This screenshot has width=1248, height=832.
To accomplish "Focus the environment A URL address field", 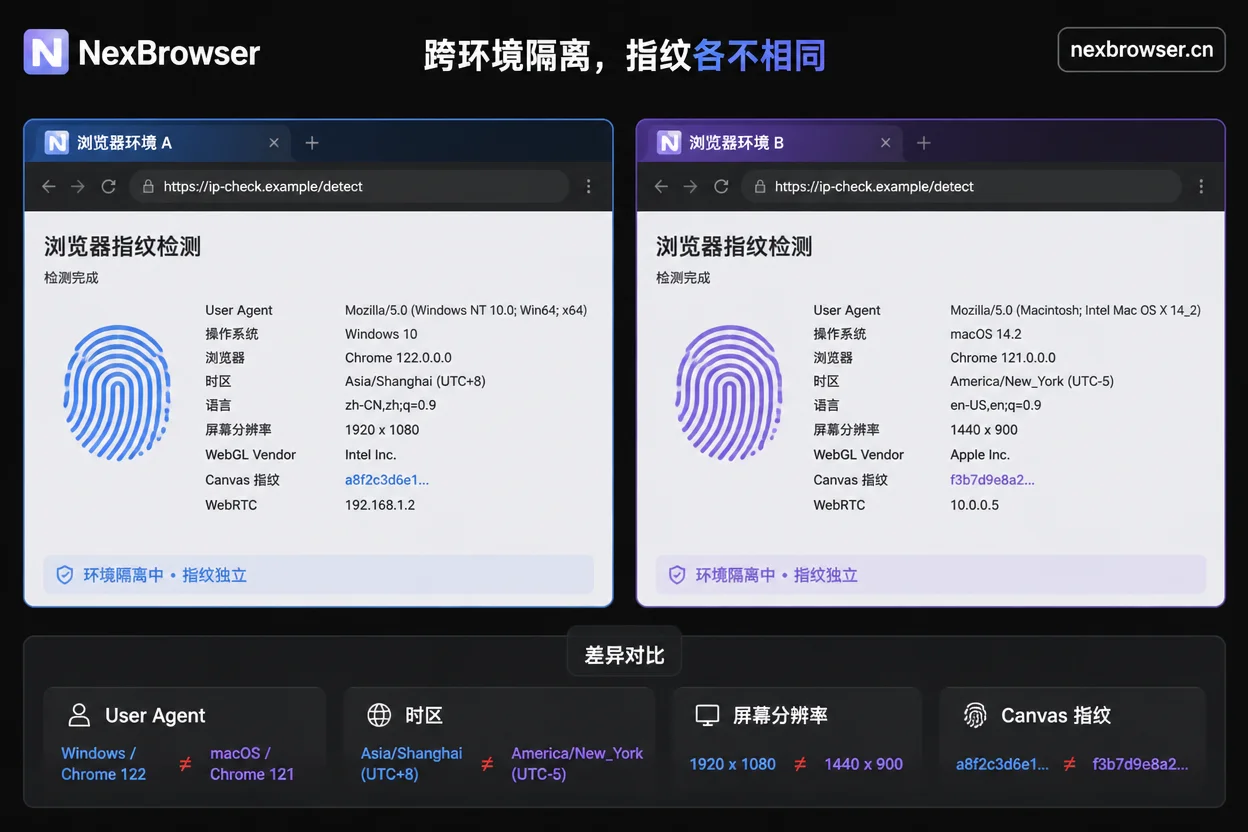I will tap(349, 186).
